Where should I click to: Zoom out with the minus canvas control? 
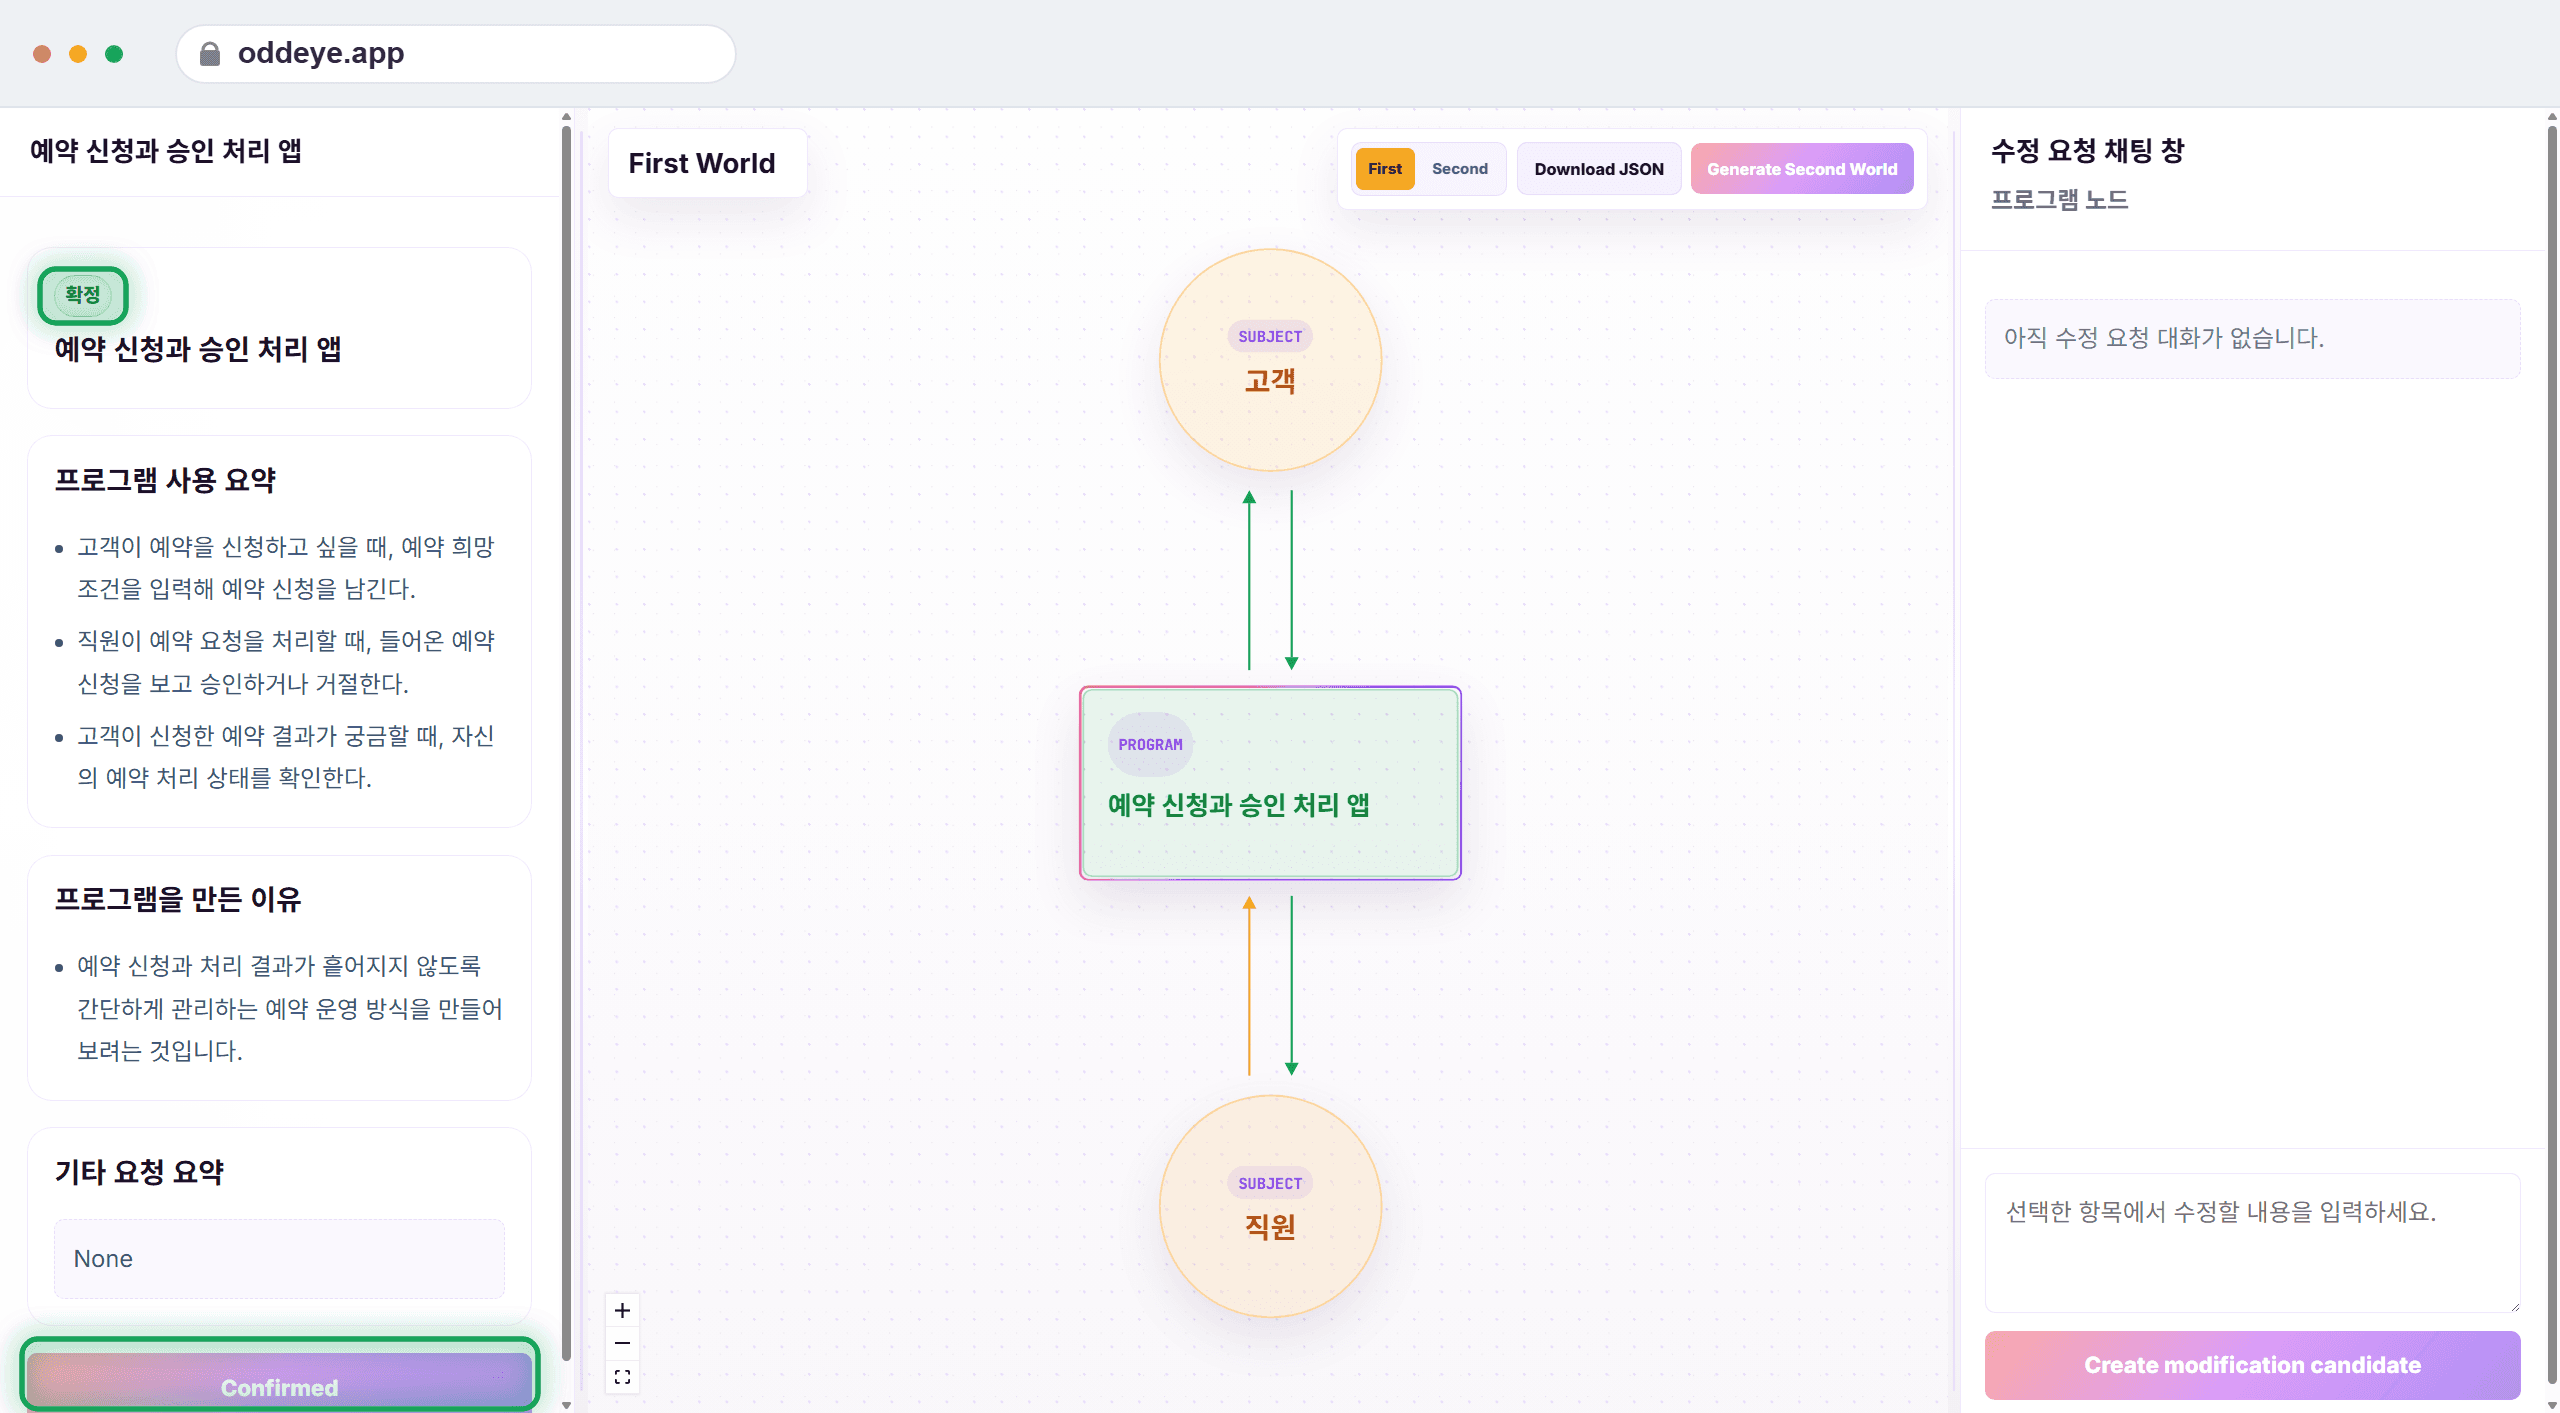coord(622,1343)
